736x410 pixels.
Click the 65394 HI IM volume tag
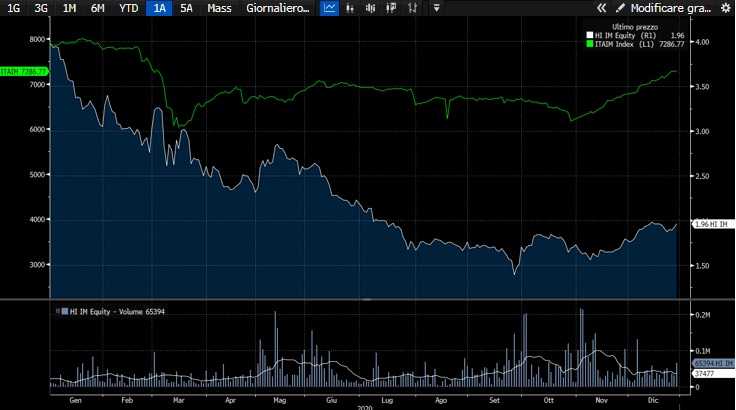(713, 363)
